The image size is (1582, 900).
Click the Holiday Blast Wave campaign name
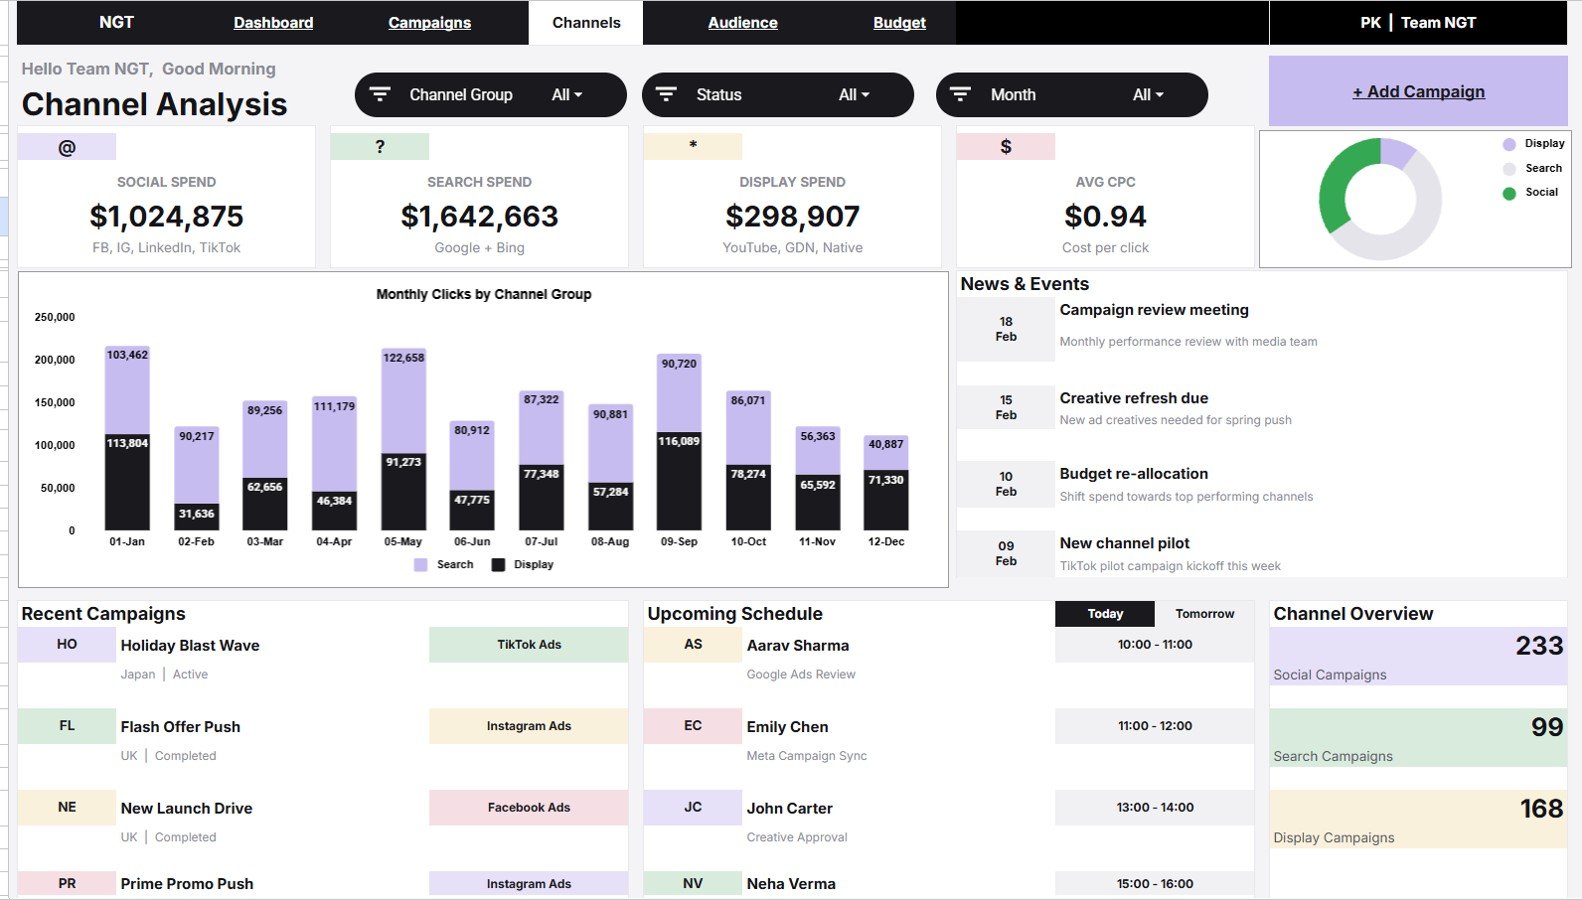point(190,646)
